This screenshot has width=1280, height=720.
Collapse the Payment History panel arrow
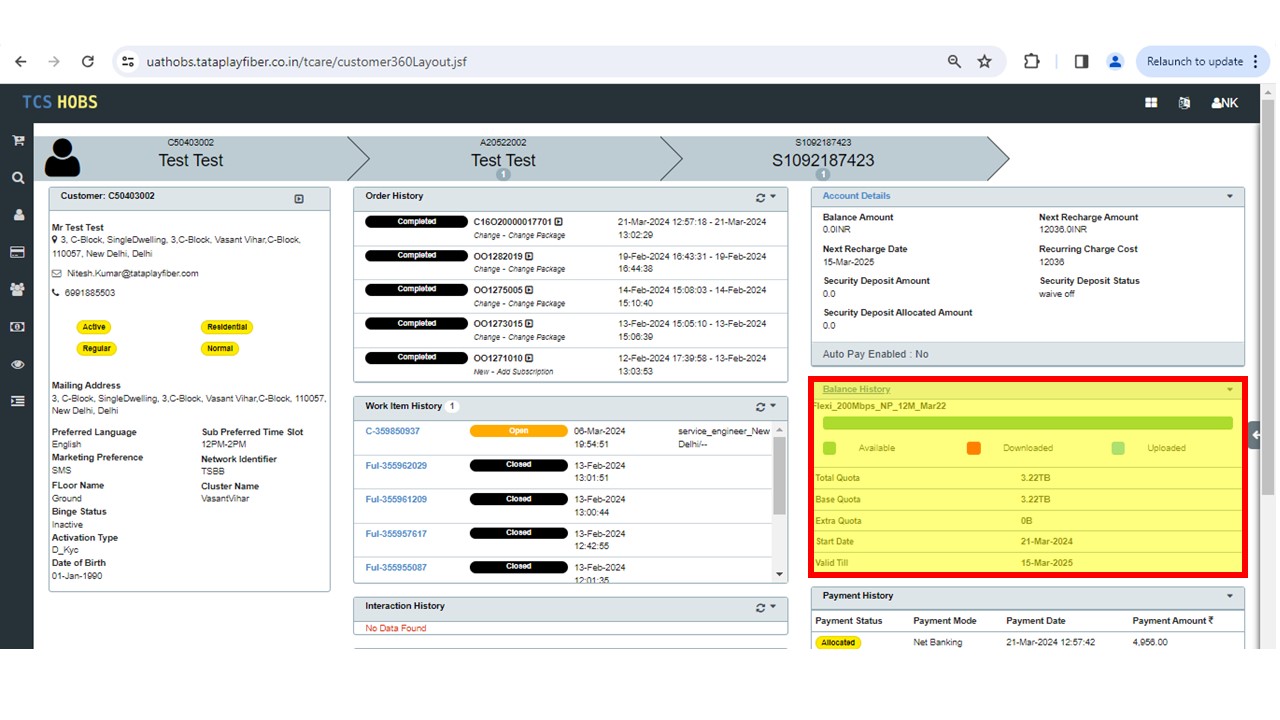coord(1230,596)
